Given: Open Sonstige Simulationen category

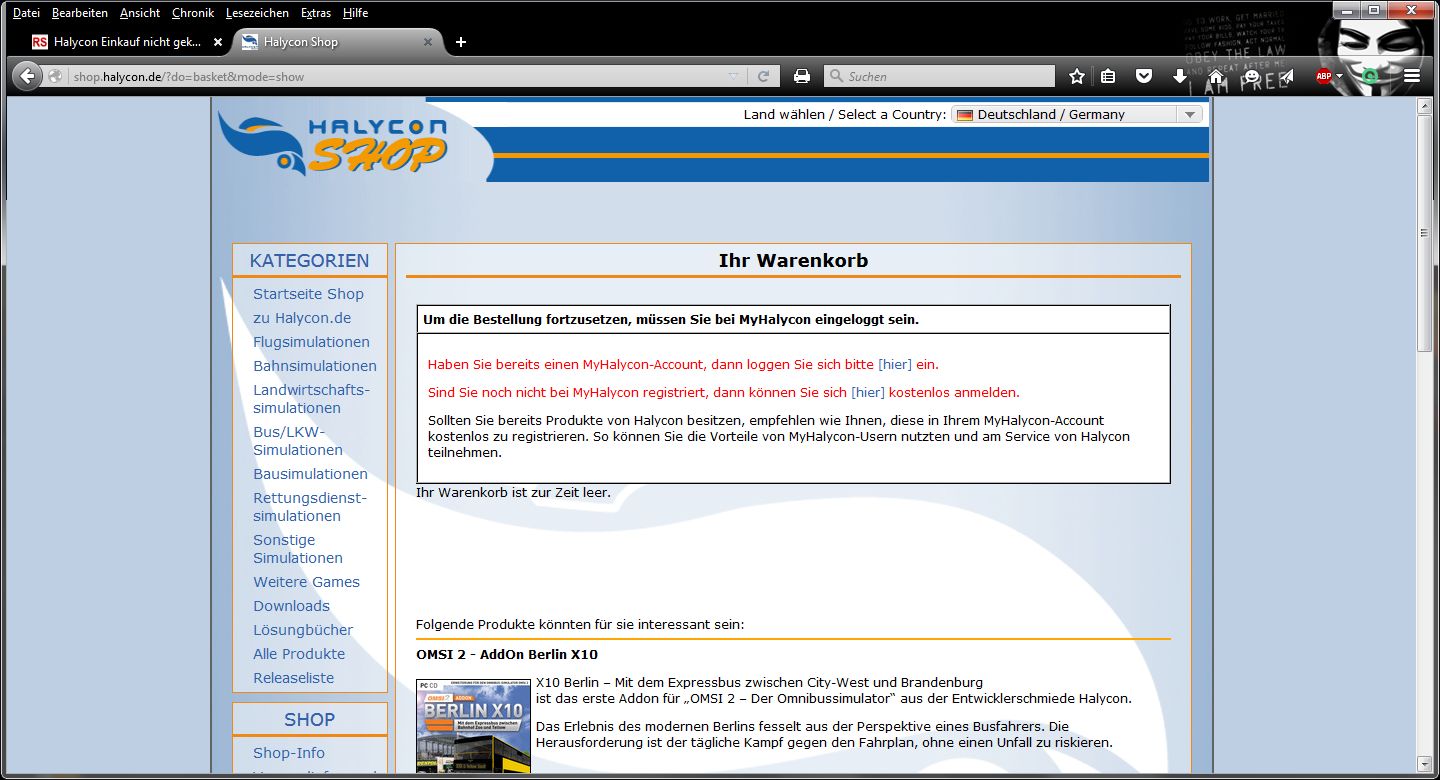Looking at the screenshot, I should 298,549.
